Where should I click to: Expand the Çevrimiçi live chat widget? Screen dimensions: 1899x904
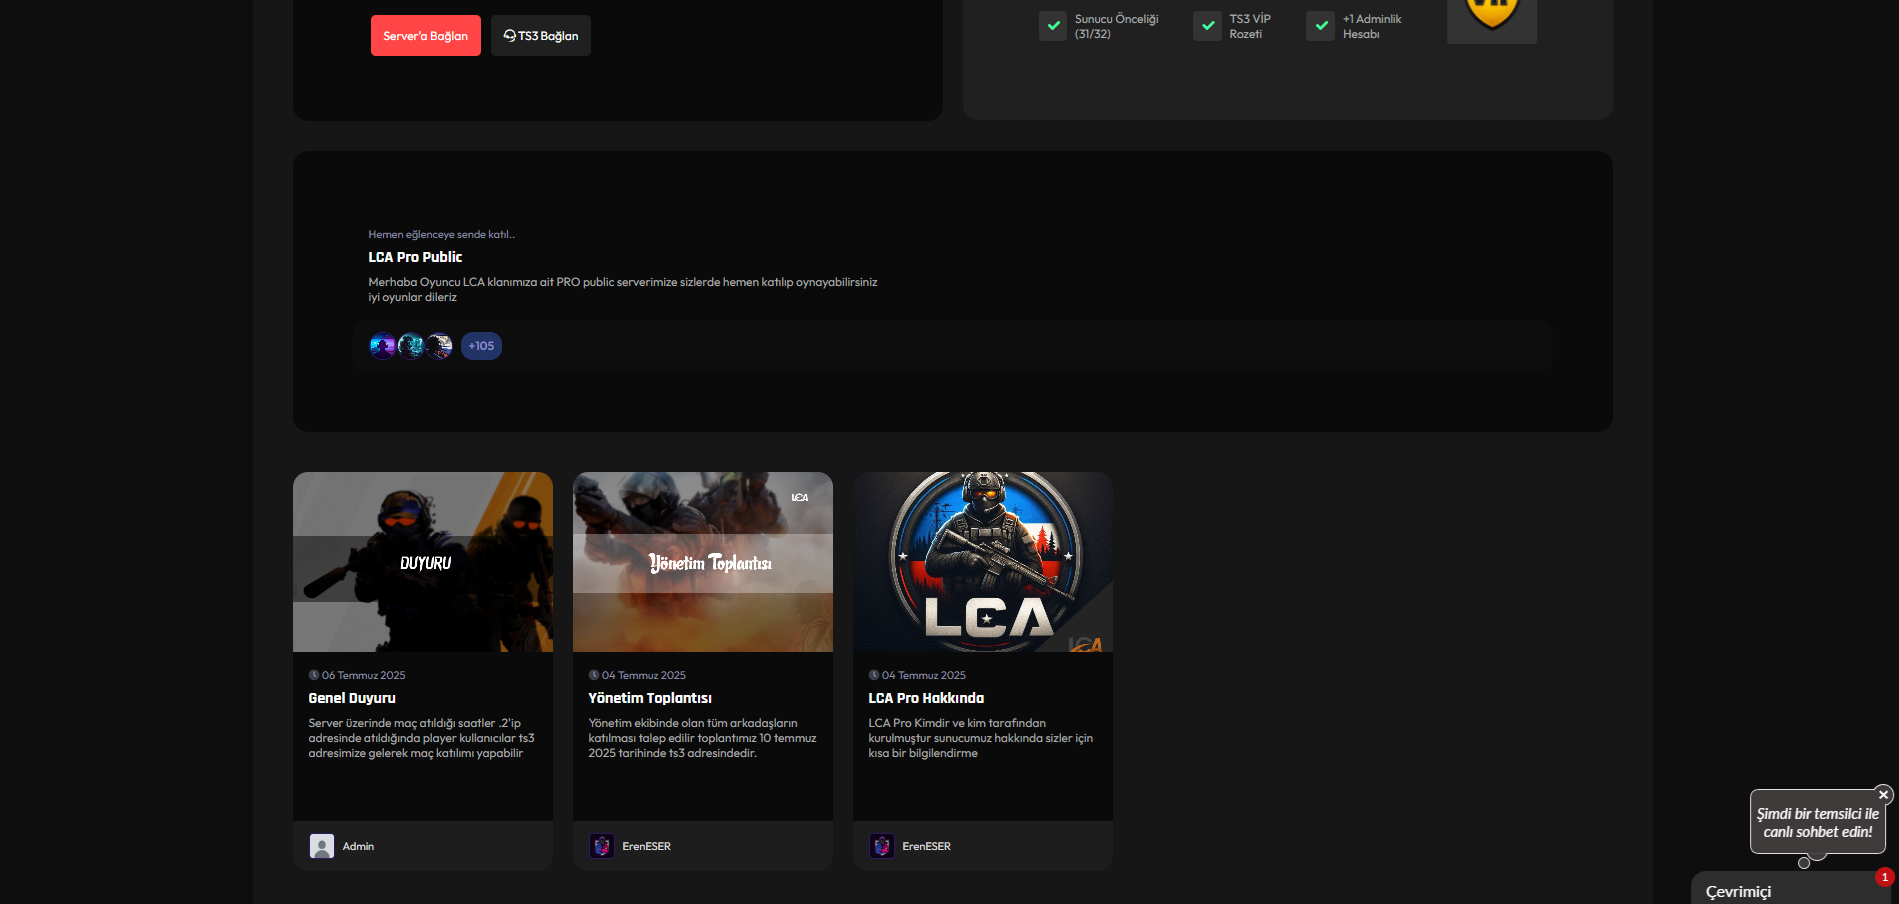coord(1790,890)
